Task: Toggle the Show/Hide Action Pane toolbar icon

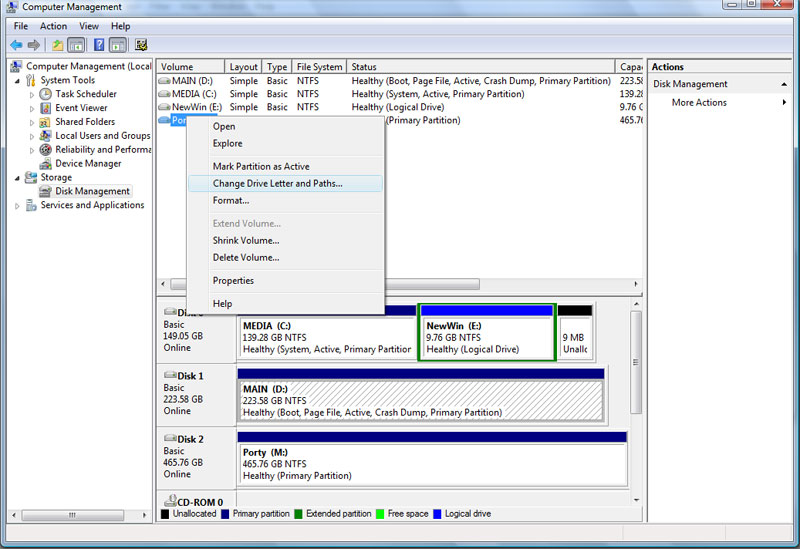Action: pos(118,45)
